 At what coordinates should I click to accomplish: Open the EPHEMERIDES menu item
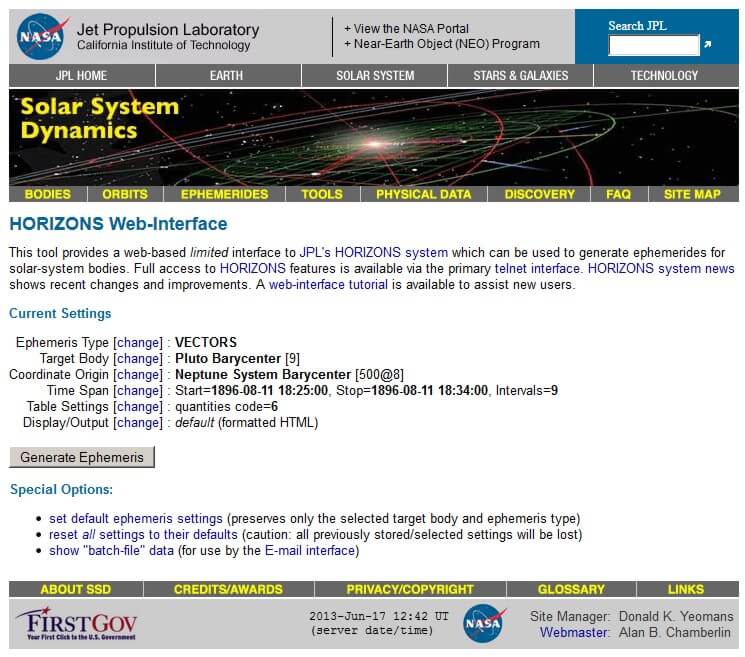[x=224, y=194]
